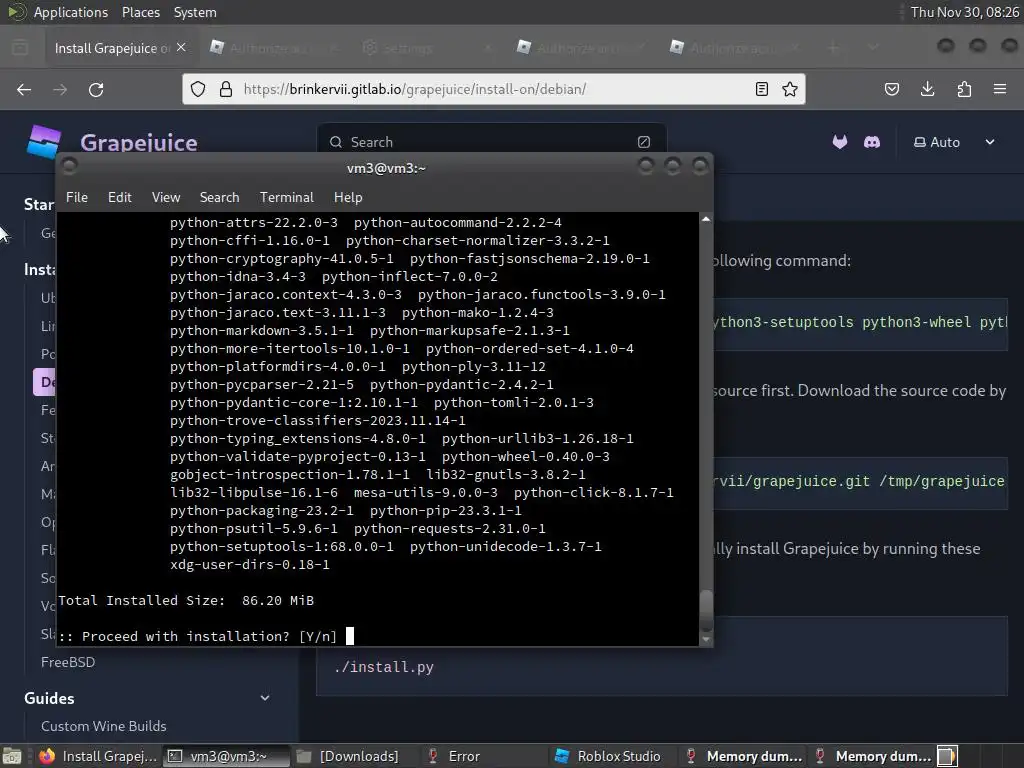Go back to the previous page in Firefox
This screenshot has width=1024, height=768.
pos(24,89)
